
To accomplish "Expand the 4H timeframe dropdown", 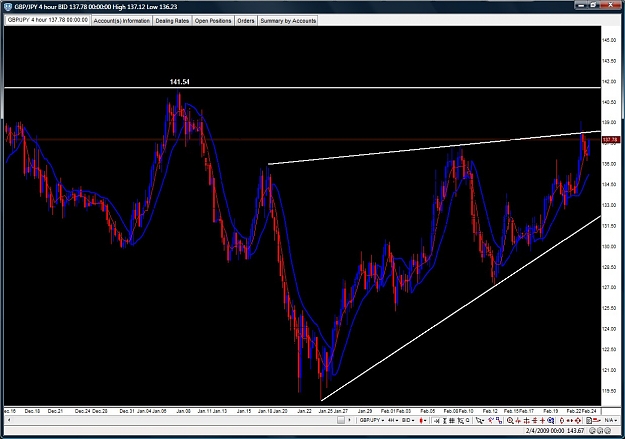I will [393, 420].
